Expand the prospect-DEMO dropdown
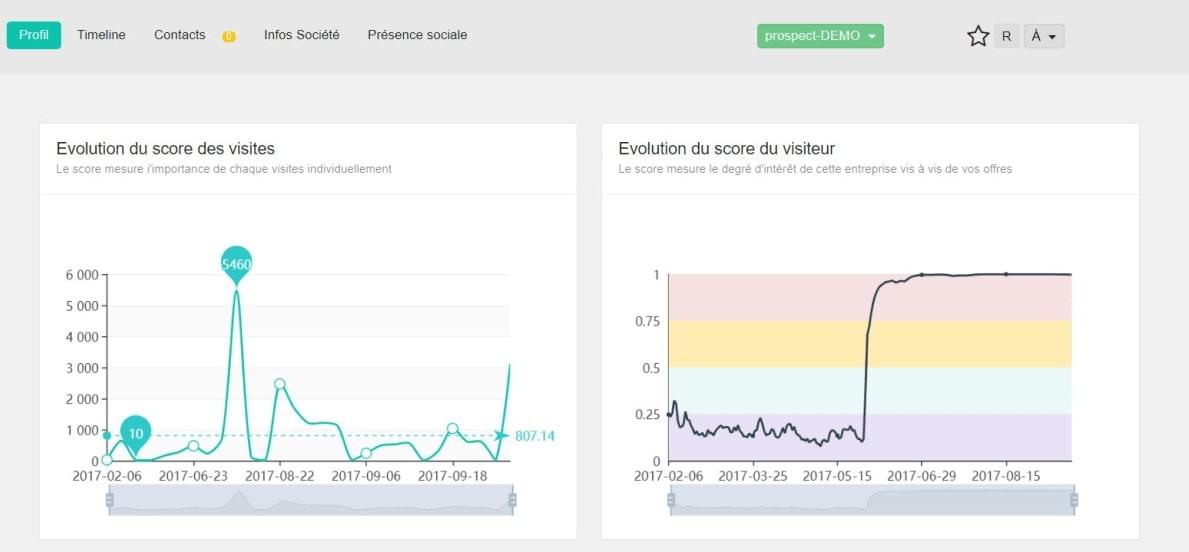1189x552 pixels. (820, 36)
